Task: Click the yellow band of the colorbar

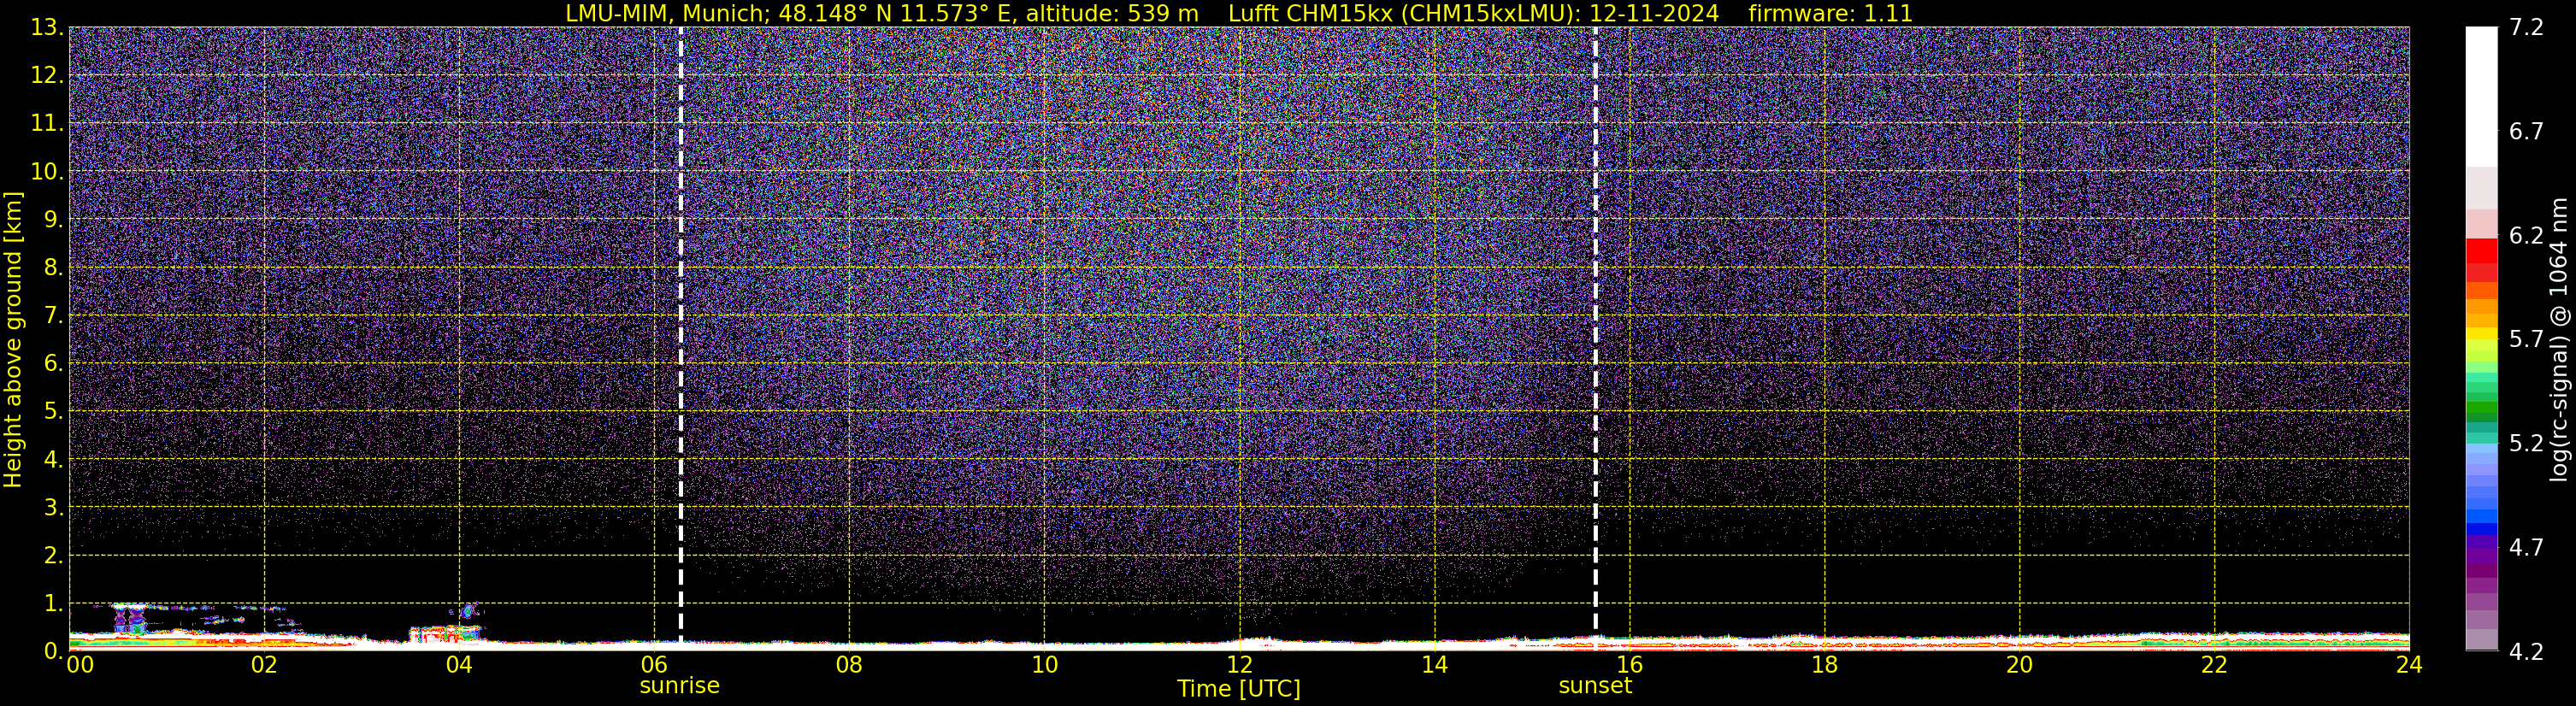Action: coord(2481,335)
